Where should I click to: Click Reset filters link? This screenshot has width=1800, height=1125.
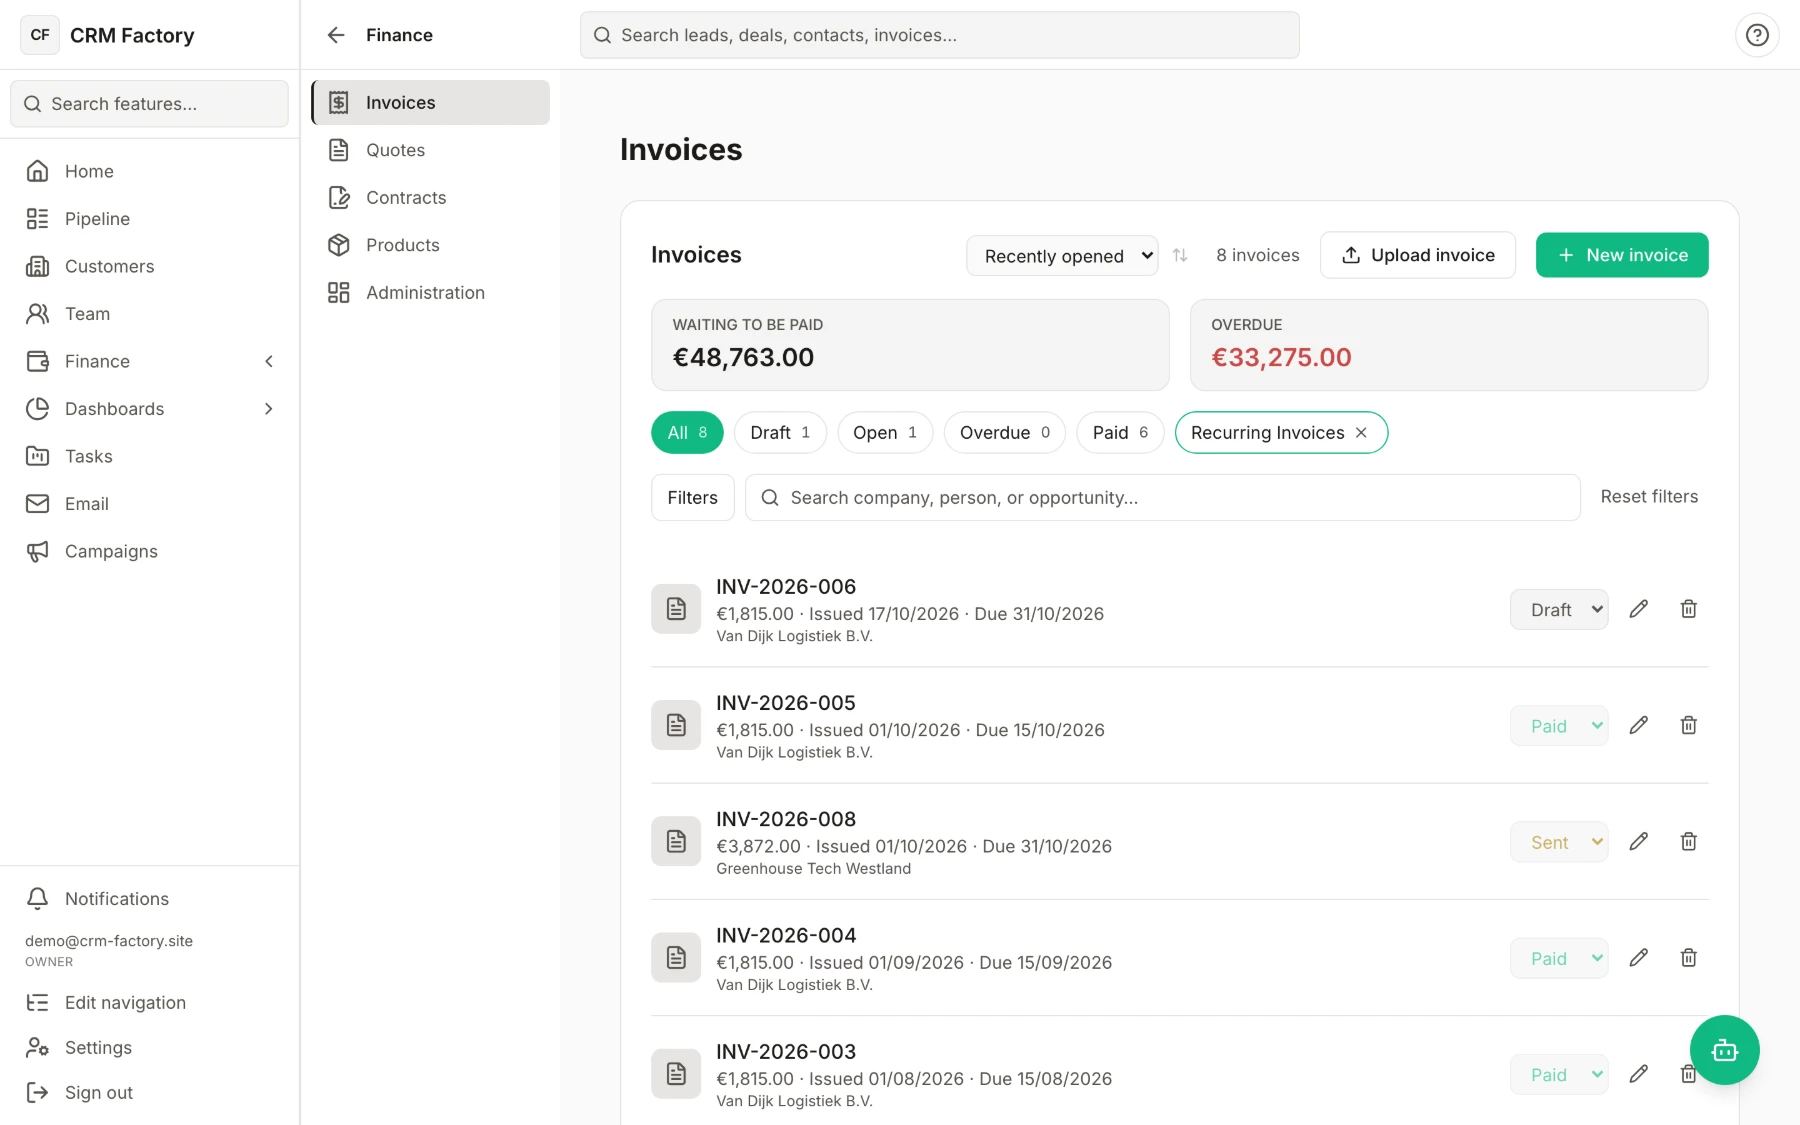[1649, 497]
